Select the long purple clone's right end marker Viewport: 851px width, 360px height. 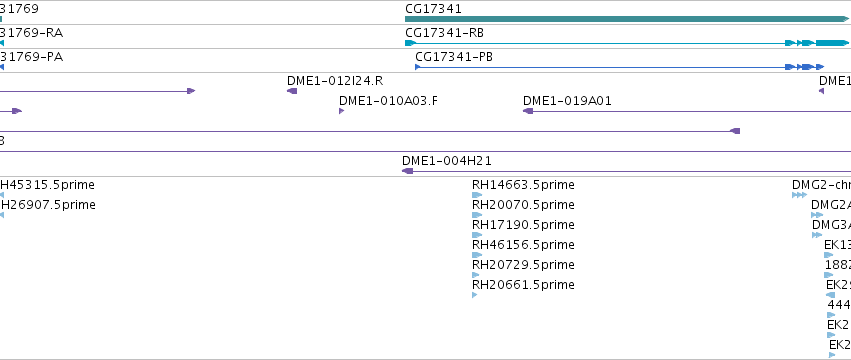click(x=735, y=131)
